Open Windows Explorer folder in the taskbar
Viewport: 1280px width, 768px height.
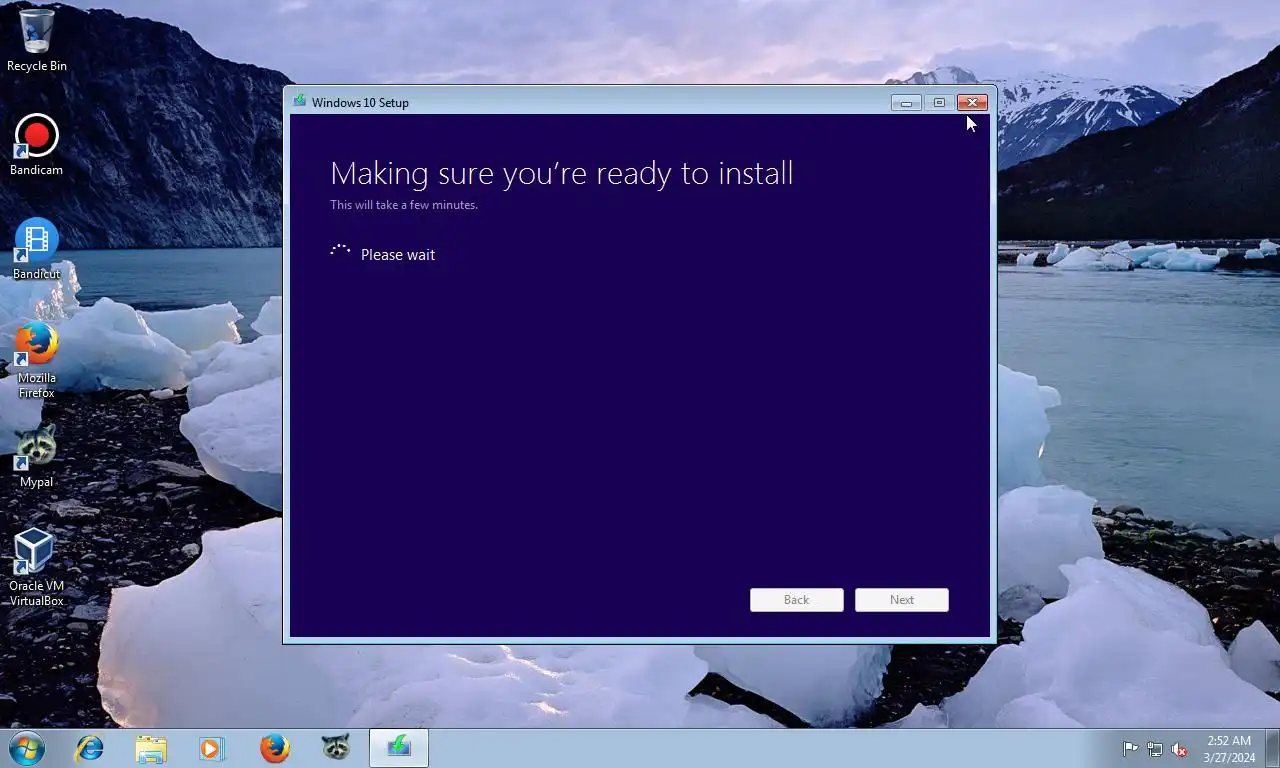click(151, 748)
